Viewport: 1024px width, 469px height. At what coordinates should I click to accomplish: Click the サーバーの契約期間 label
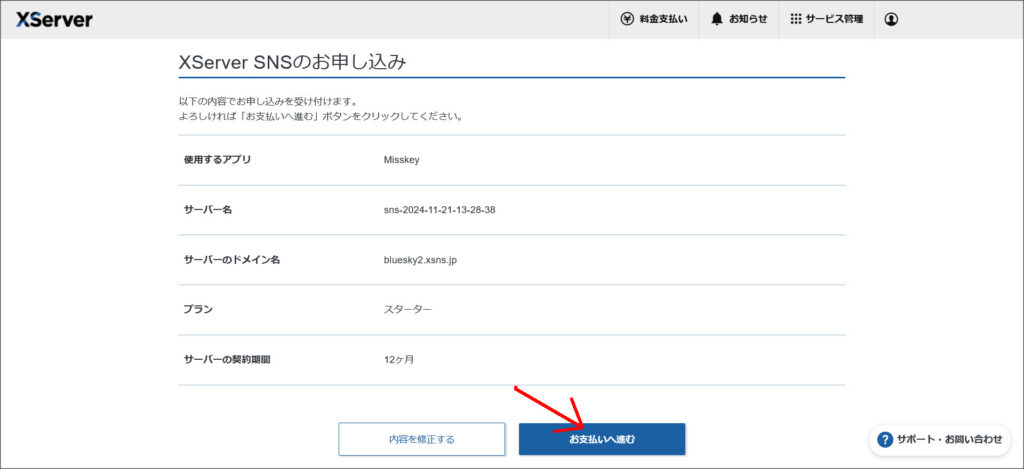tap(227, 360)
